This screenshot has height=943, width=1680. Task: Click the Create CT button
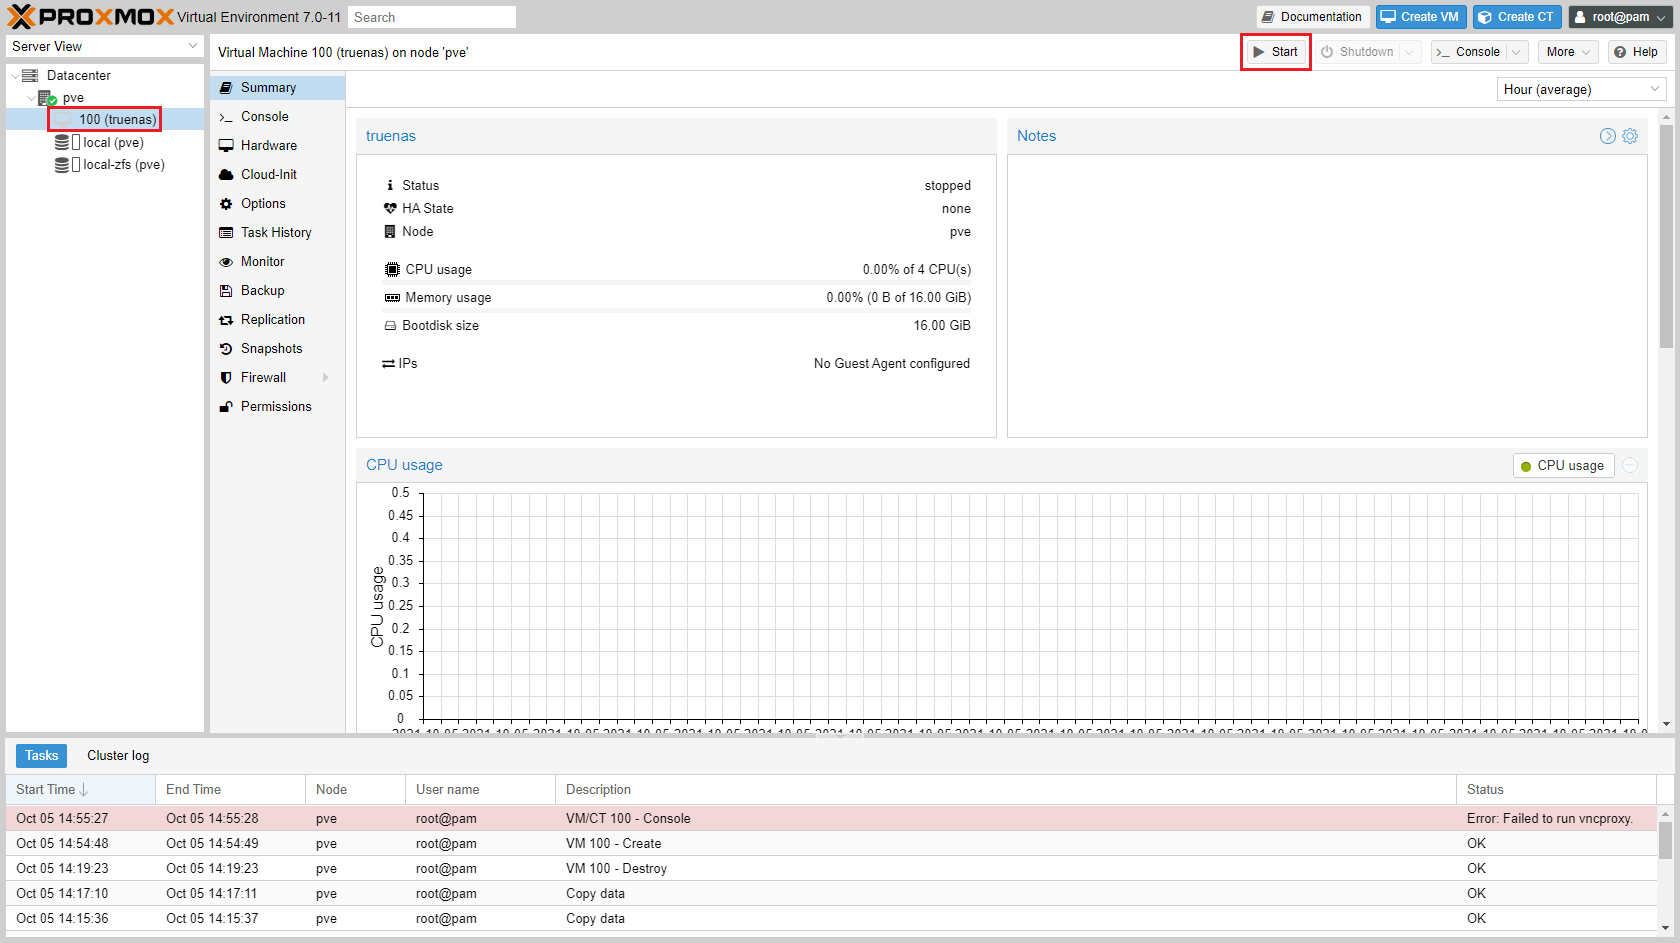[x=1517, y=17]
